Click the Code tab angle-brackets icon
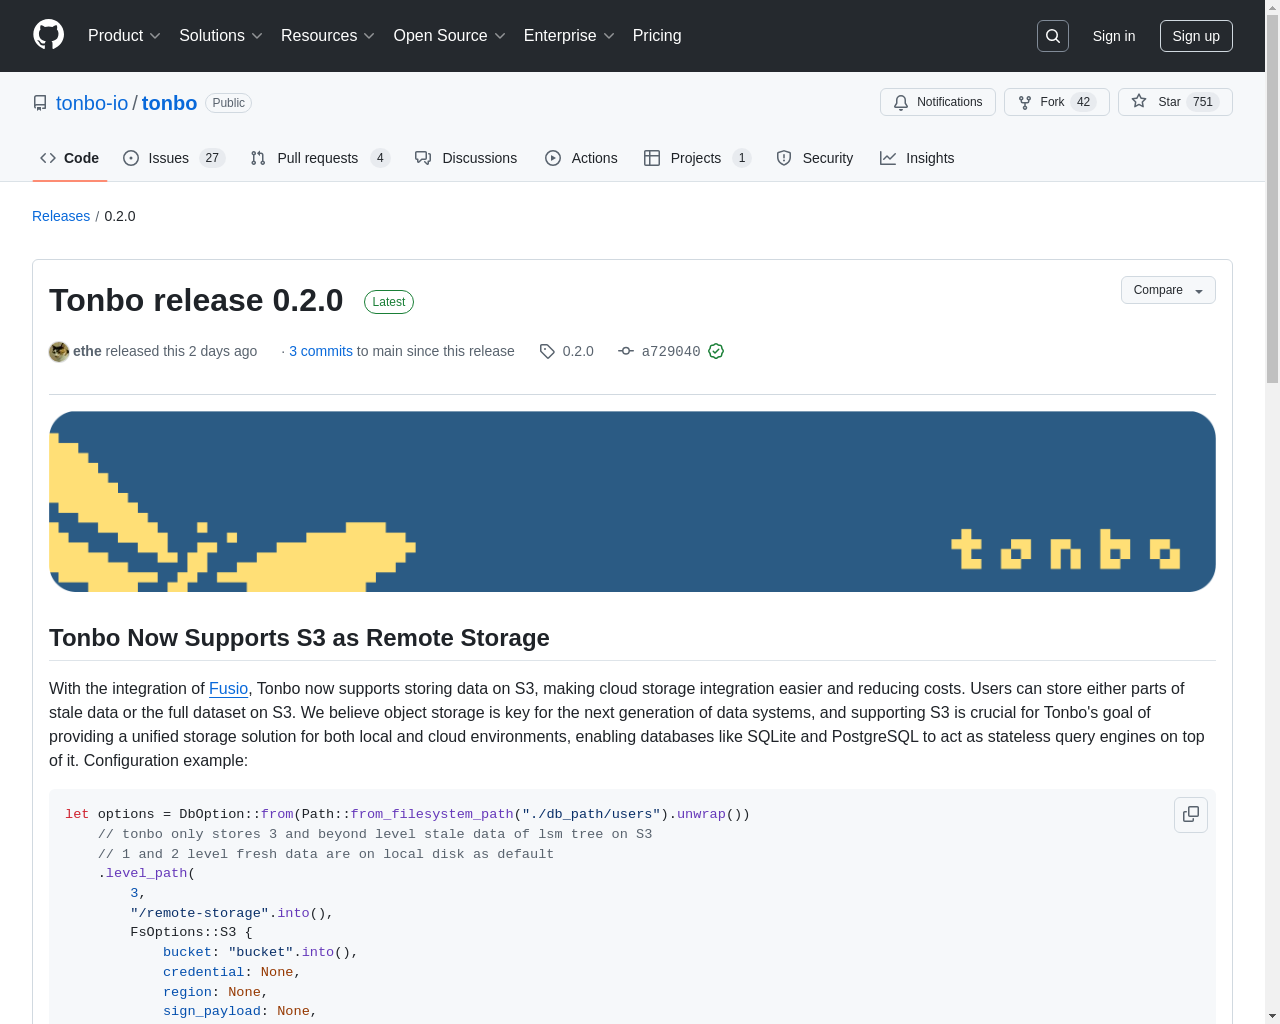Viewport: 1280px width, 1024px height. [x=48, y=158]
